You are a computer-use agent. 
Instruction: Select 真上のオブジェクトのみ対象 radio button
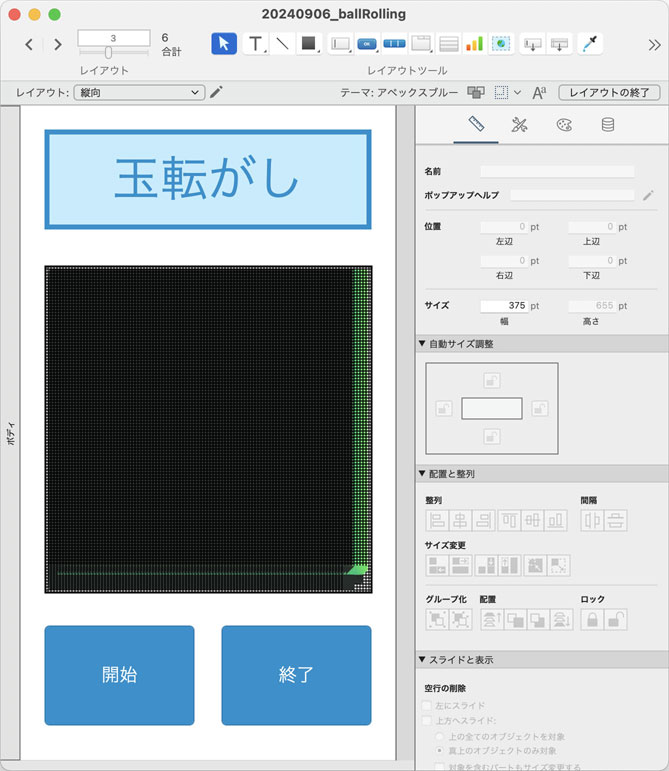[440, 751]
